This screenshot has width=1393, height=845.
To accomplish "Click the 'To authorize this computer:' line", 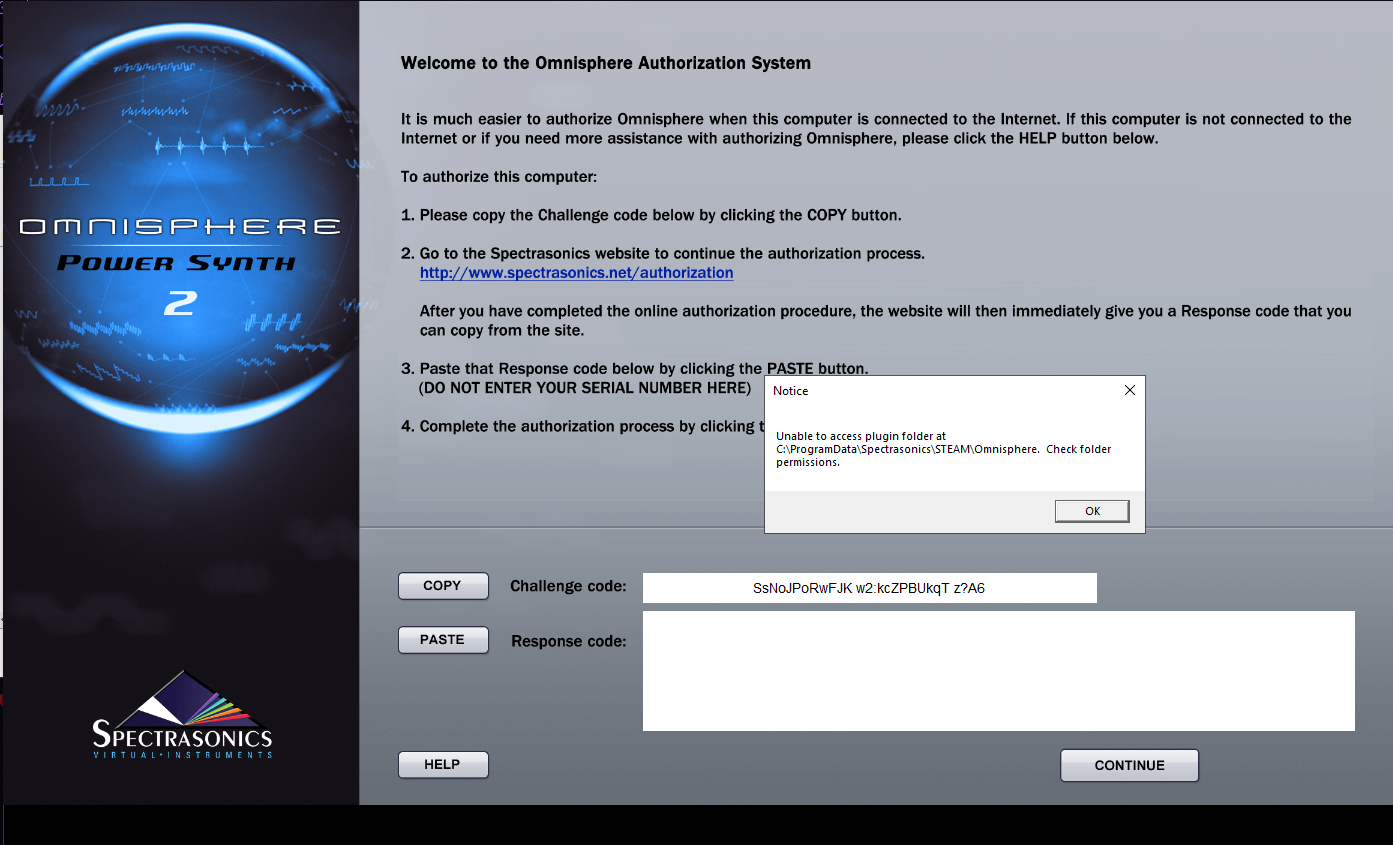I will (498, 177).
